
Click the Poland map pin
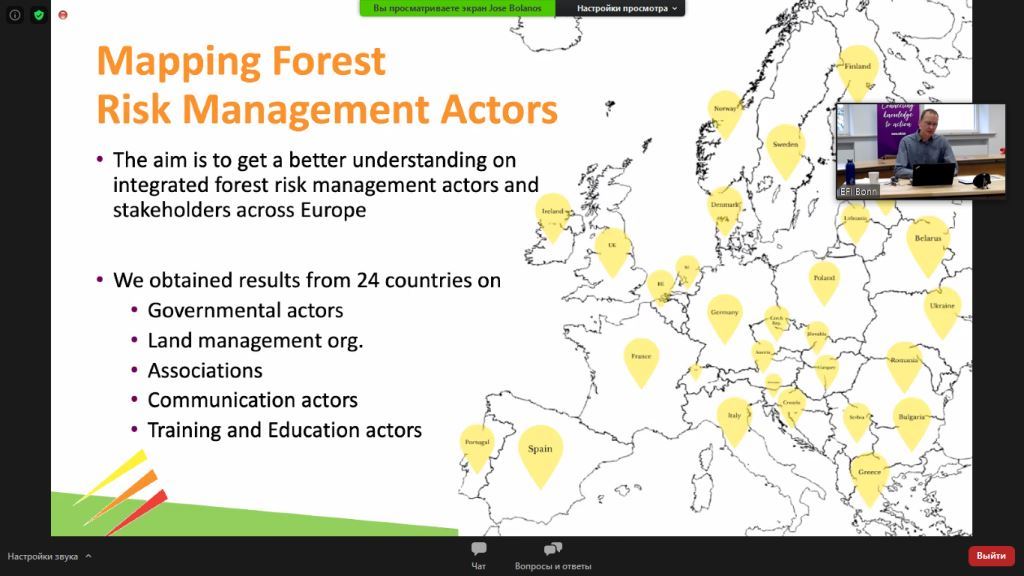coord(824,283)
